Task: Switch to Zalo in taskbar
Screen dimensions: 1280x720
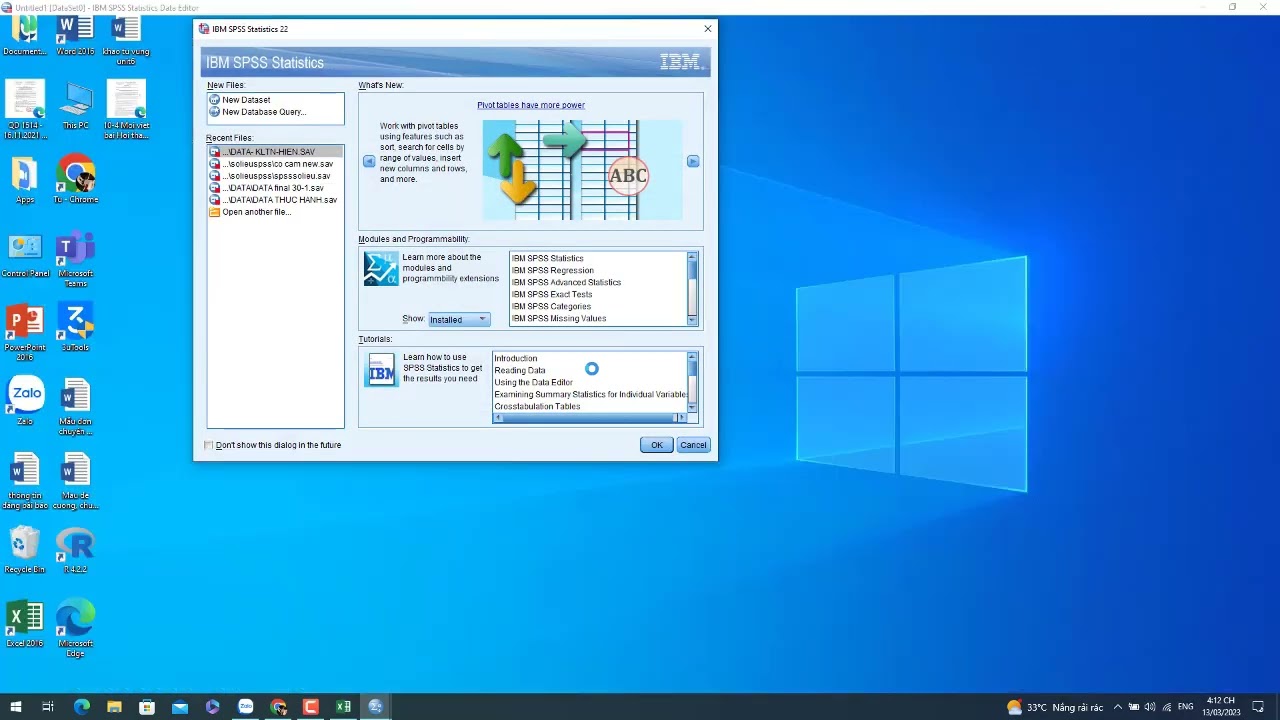Action: click(x=246, y=707)
